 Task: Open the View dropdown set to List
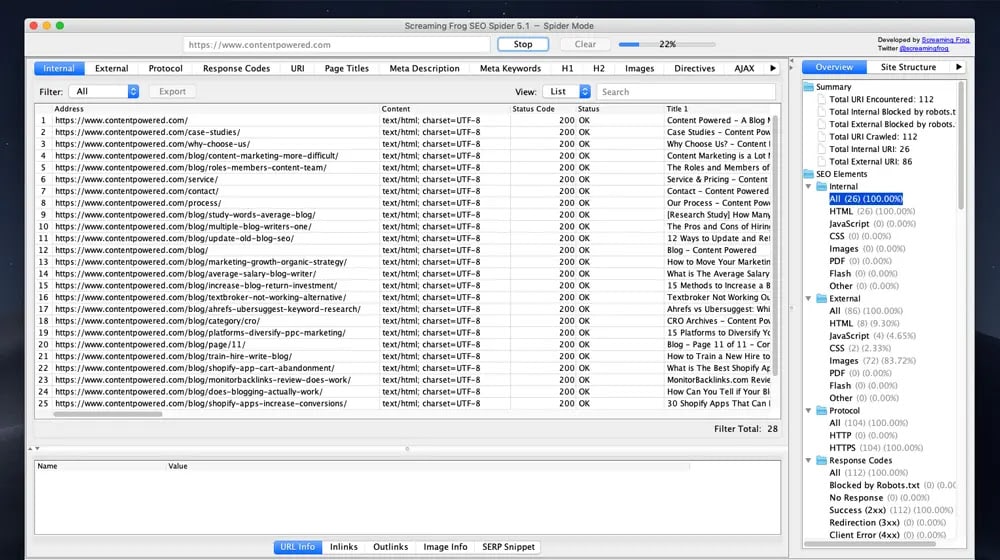(x=567, y=92)
